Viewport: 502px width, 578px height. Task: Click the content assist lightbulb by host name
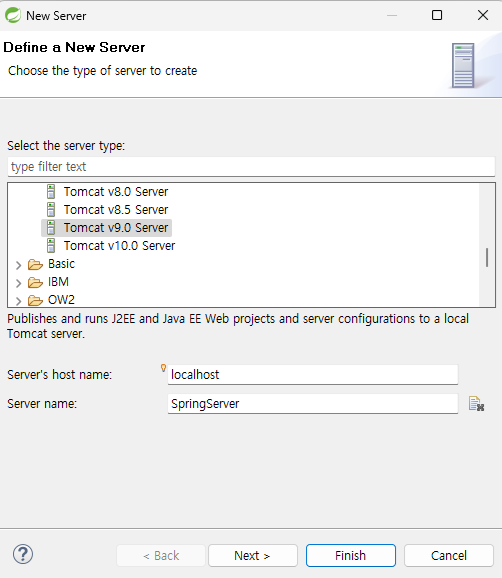point(163,368)
